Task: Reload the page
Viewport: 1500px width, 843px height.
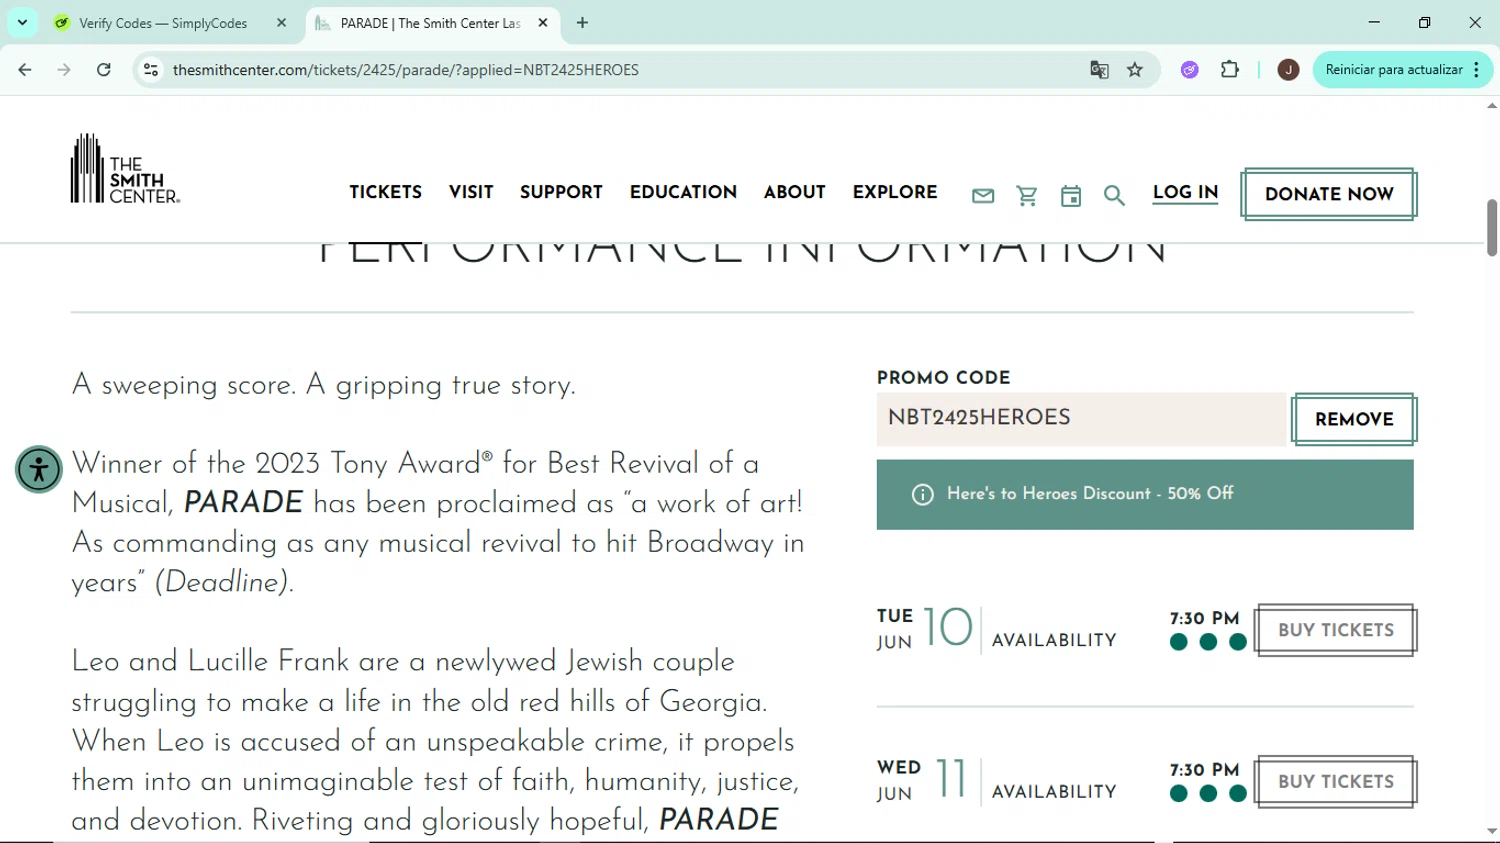Action: pos(104,70)
